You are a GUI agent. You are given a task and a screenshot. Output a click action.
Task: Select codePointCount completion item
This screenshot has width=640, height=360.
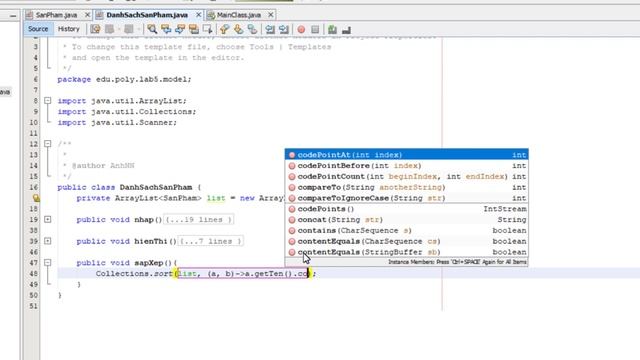[x=407, y=176]
